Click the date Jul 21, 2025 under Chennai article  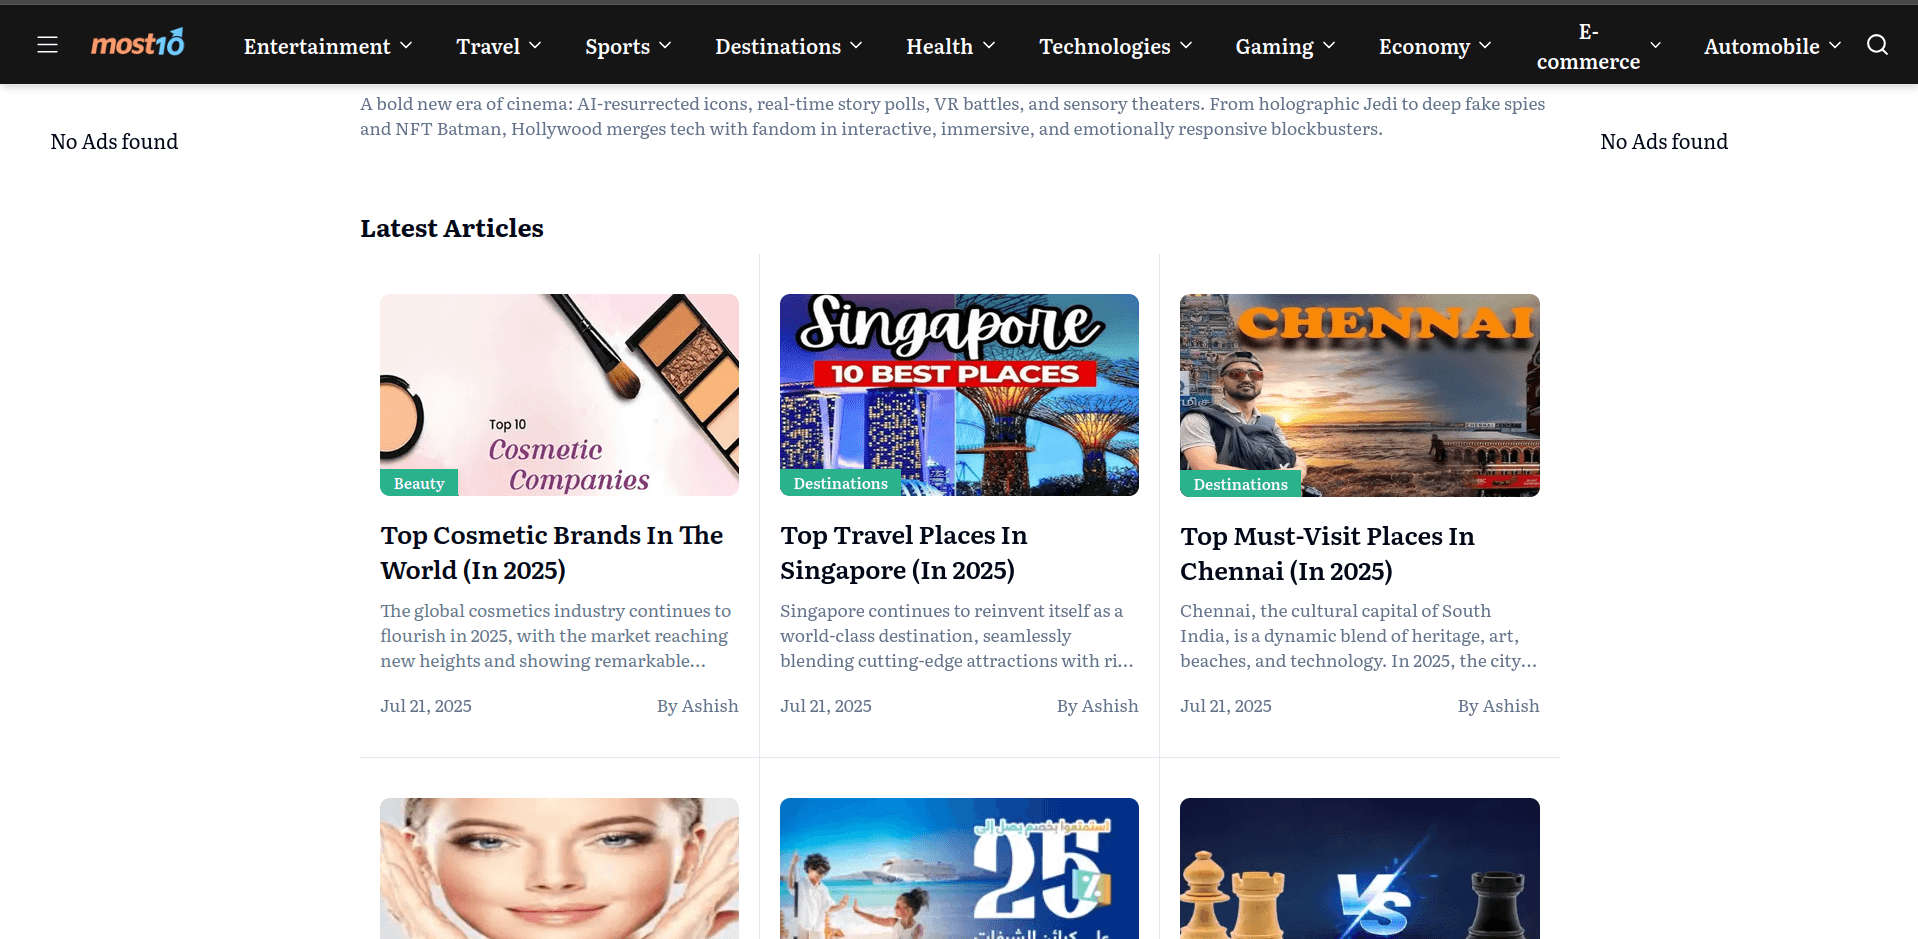click(1226, 706)
